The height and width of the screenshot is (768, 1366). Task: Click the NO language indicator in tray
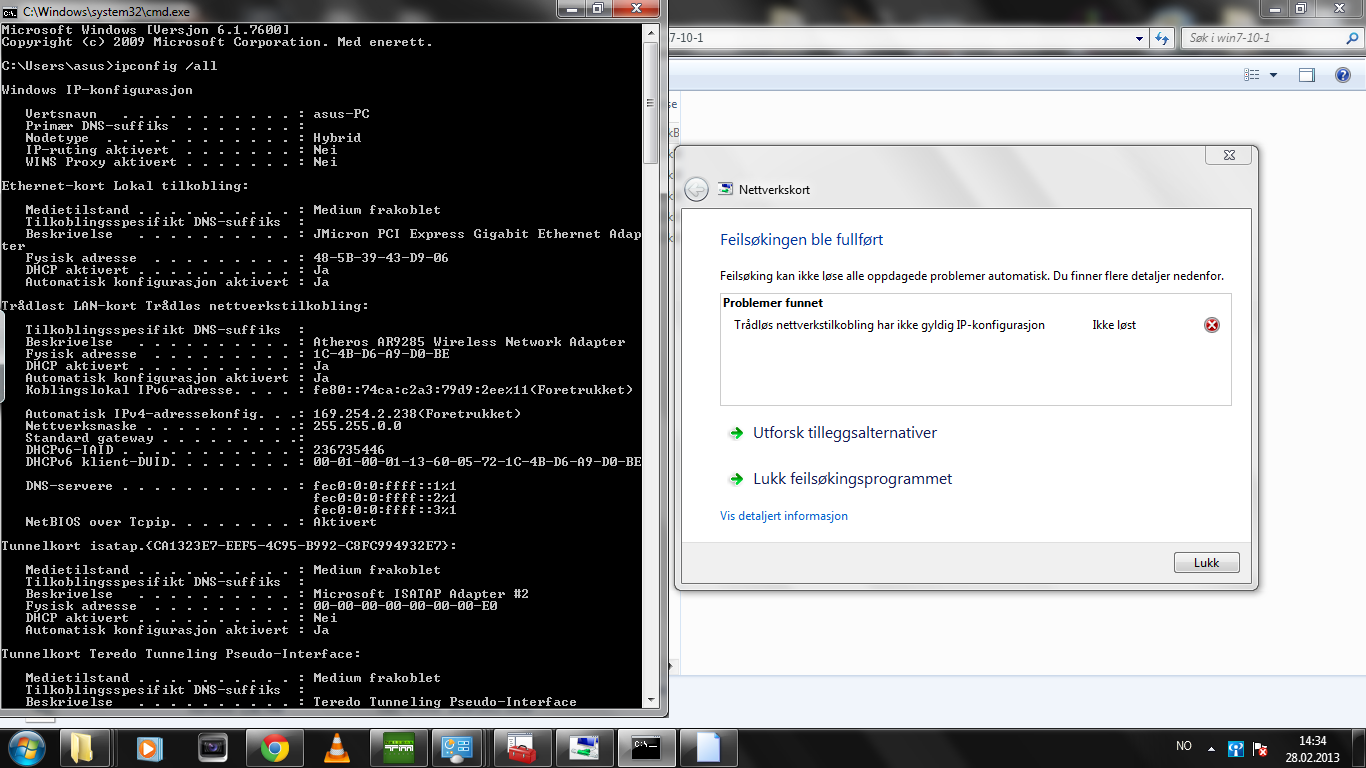1184,747
